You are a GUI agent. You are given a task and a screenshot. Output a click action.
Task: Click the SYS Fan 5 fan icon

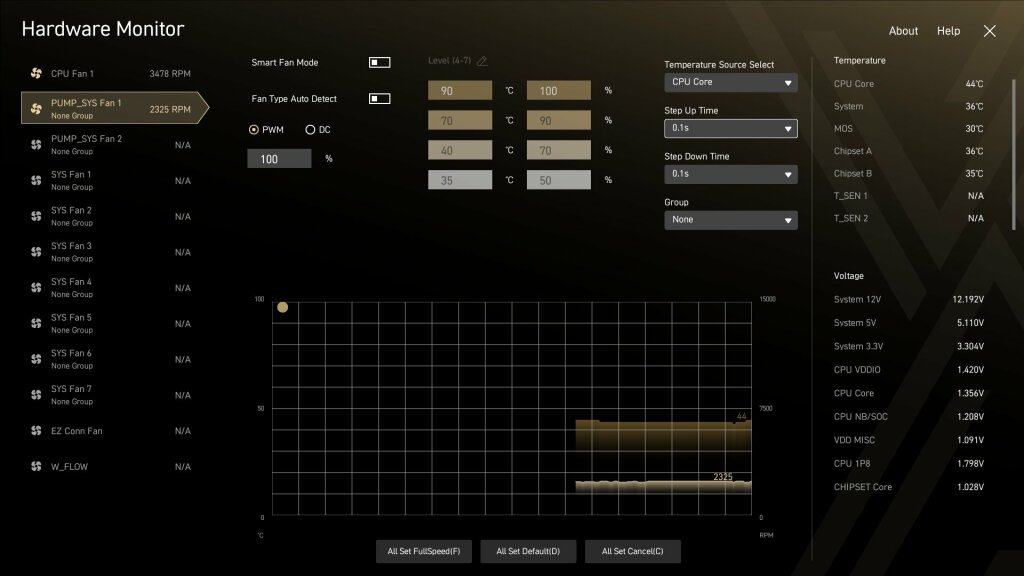tap(36, 323)
